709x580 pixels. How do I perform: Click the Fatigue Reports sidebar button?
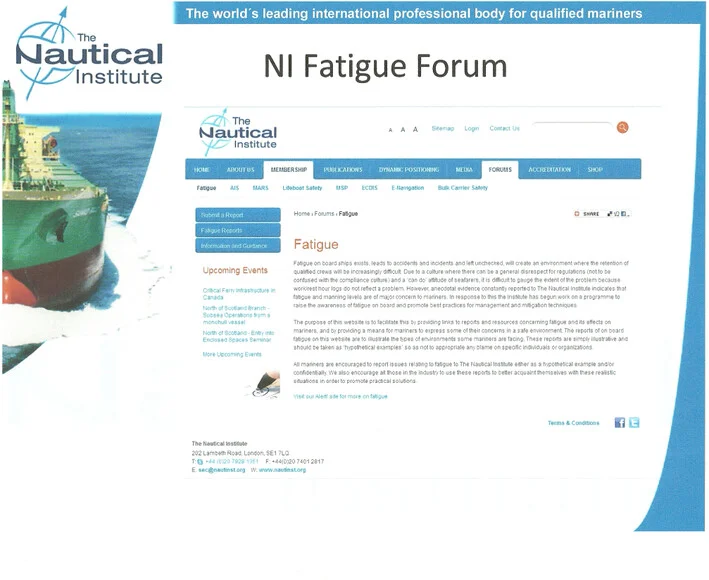tap(238, 230)
